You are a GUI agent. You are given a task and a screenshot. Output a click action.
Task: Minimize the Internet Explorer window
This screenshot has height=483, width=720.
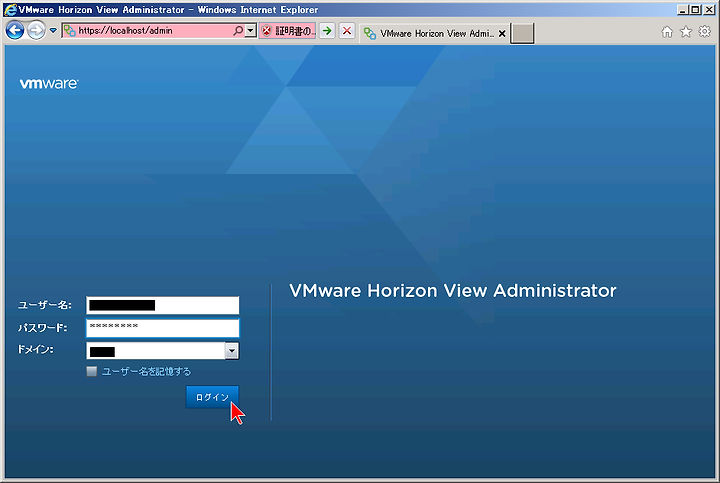(x=682, y=10)
